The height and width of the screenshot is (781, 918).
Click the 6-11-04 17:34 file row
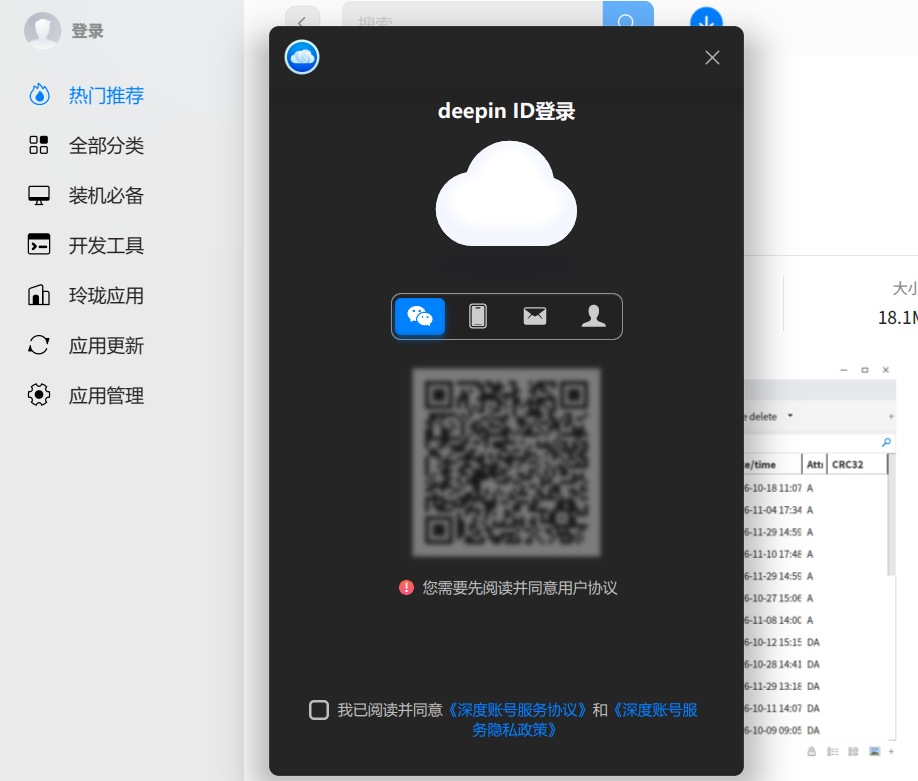[815, 510]
